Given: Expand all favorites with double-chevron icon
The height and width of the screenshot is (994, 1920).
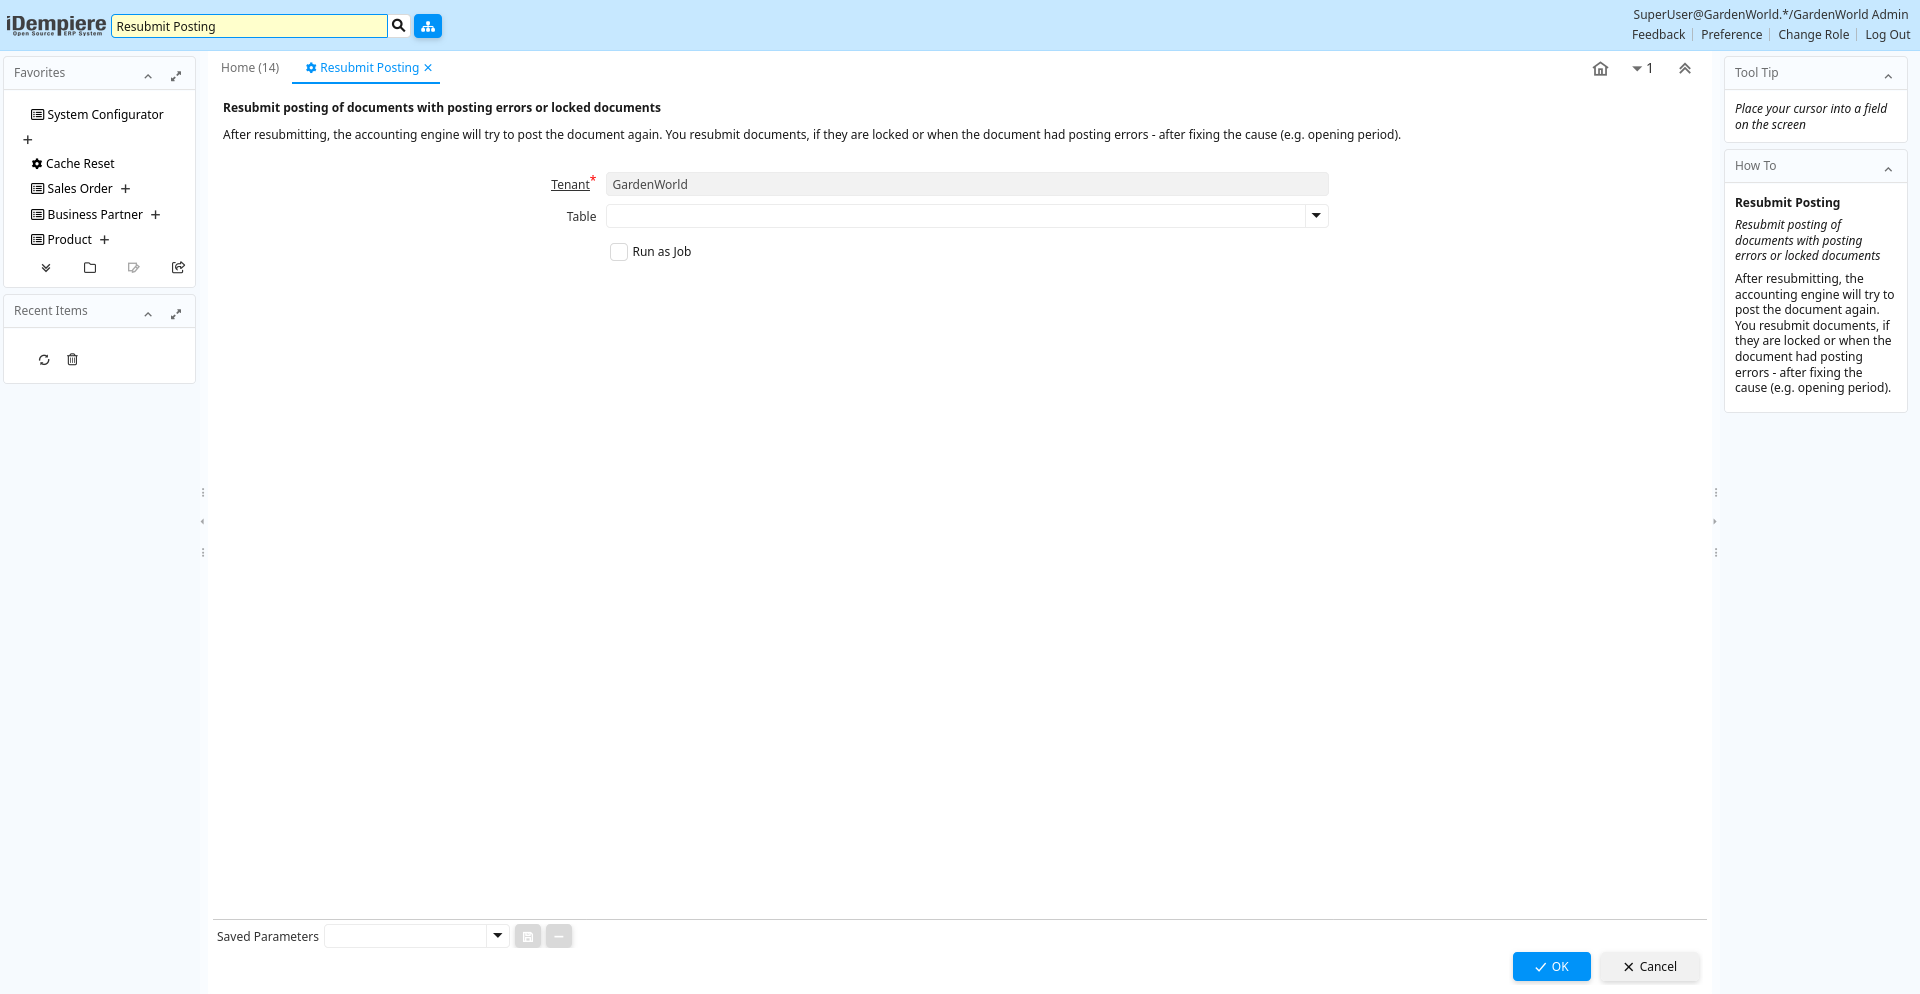Looking at the screenshot, I should pos(46,268).
